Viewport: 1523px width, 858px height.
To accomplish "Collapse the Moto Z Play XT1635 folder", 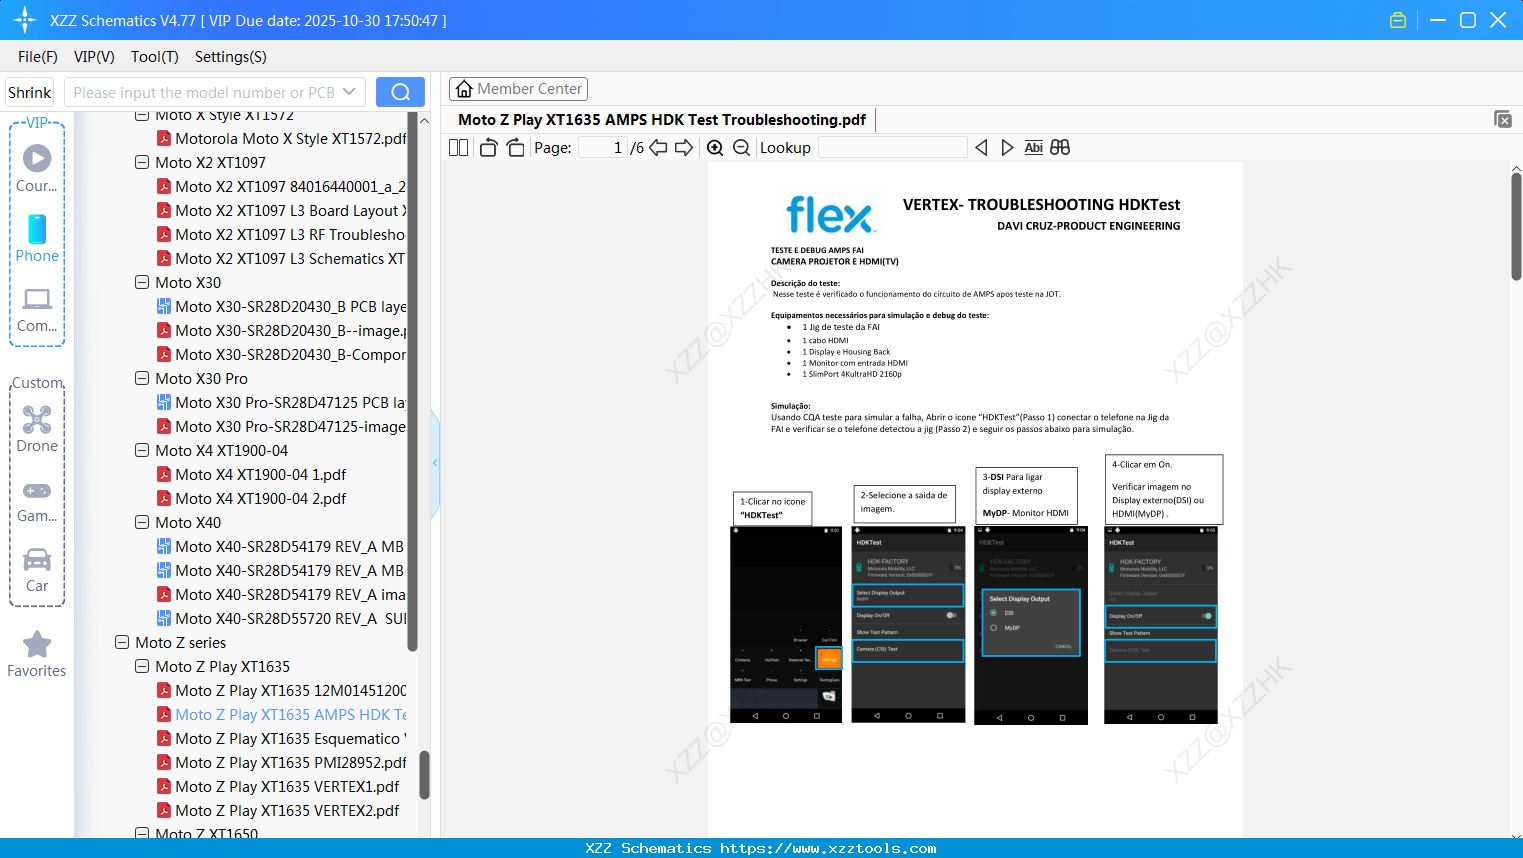I will [142, 666].
